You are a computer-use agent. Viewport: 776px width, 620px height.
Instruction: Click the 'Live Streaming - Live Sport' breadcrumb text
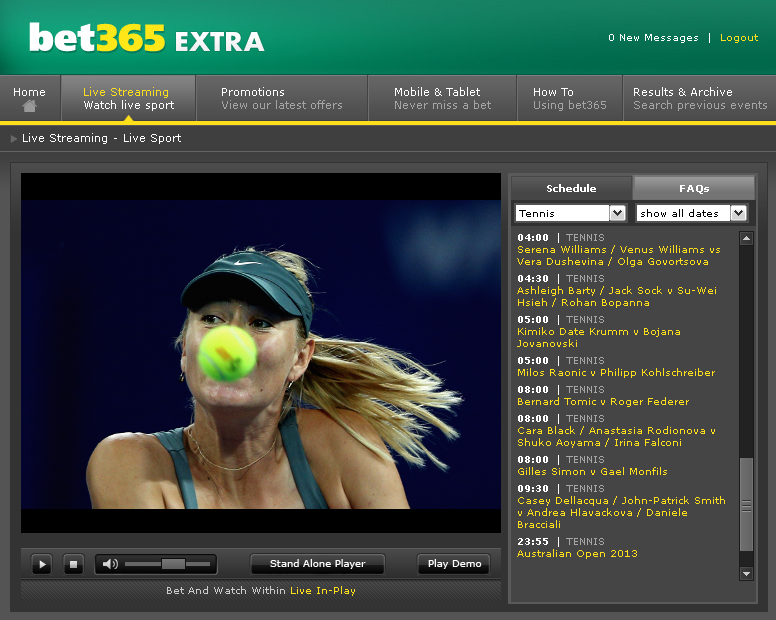tap(101, 138)
